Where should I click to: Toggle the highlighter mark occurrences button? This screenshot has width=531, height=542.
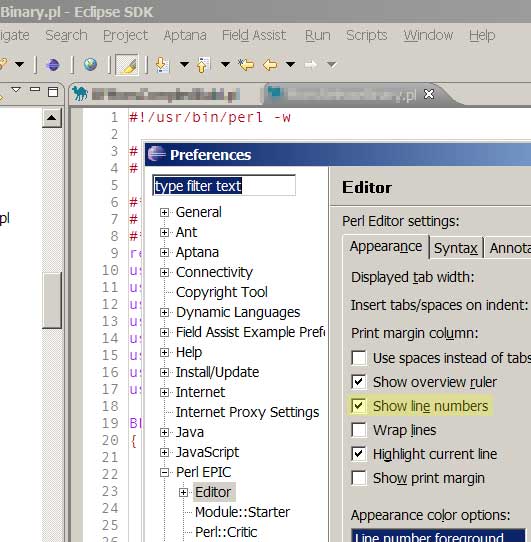(x=127, y=65)
